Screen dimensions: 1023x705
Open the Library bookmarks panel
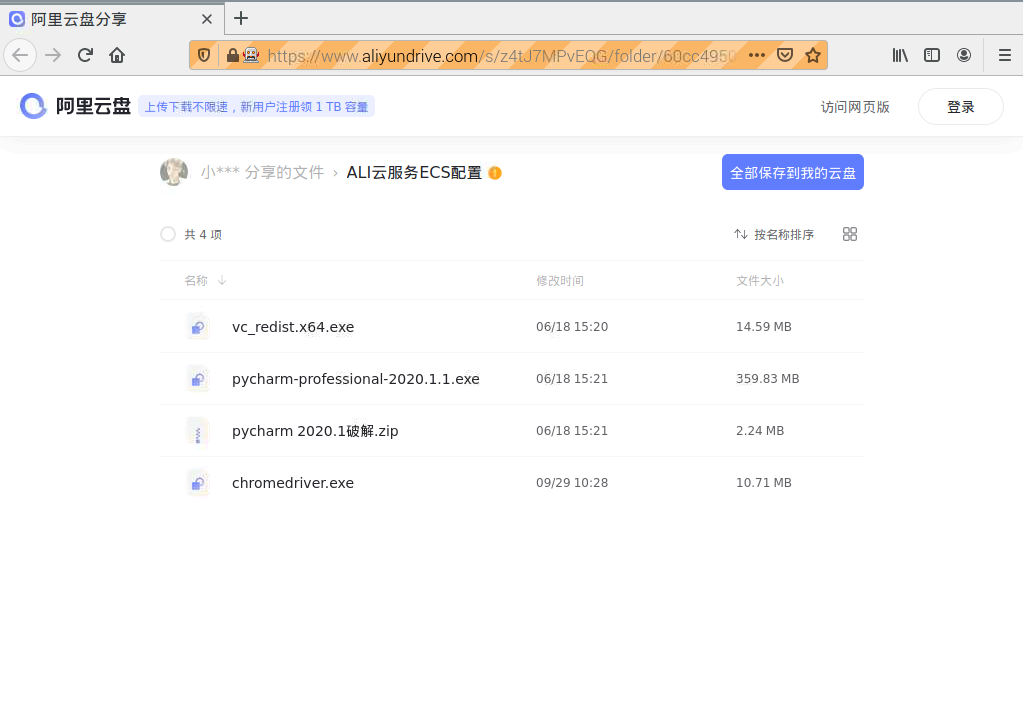pos(900,55)
